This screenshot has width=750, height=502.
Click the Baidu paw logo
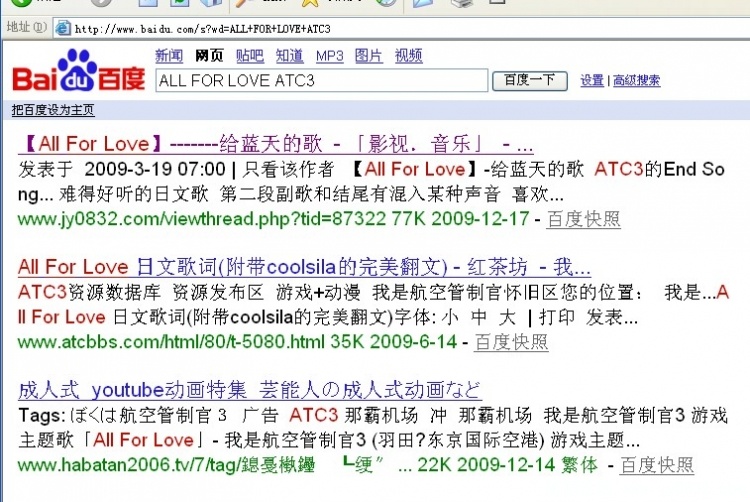[78, 70]
